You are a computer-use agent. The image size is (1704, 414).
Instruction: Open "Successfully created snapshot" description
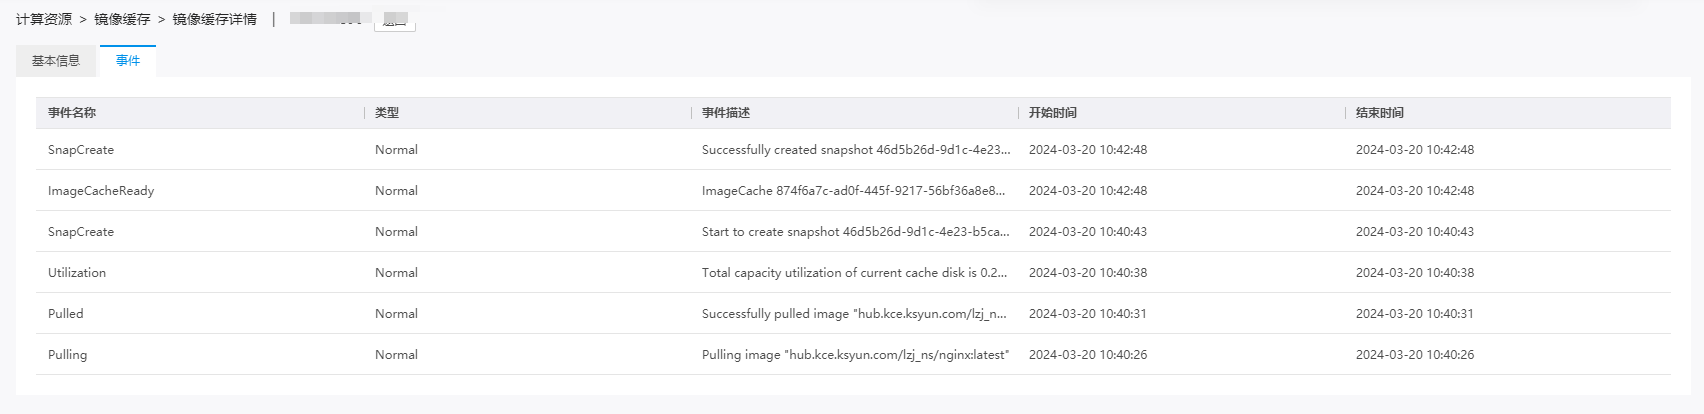click(856, 150)
